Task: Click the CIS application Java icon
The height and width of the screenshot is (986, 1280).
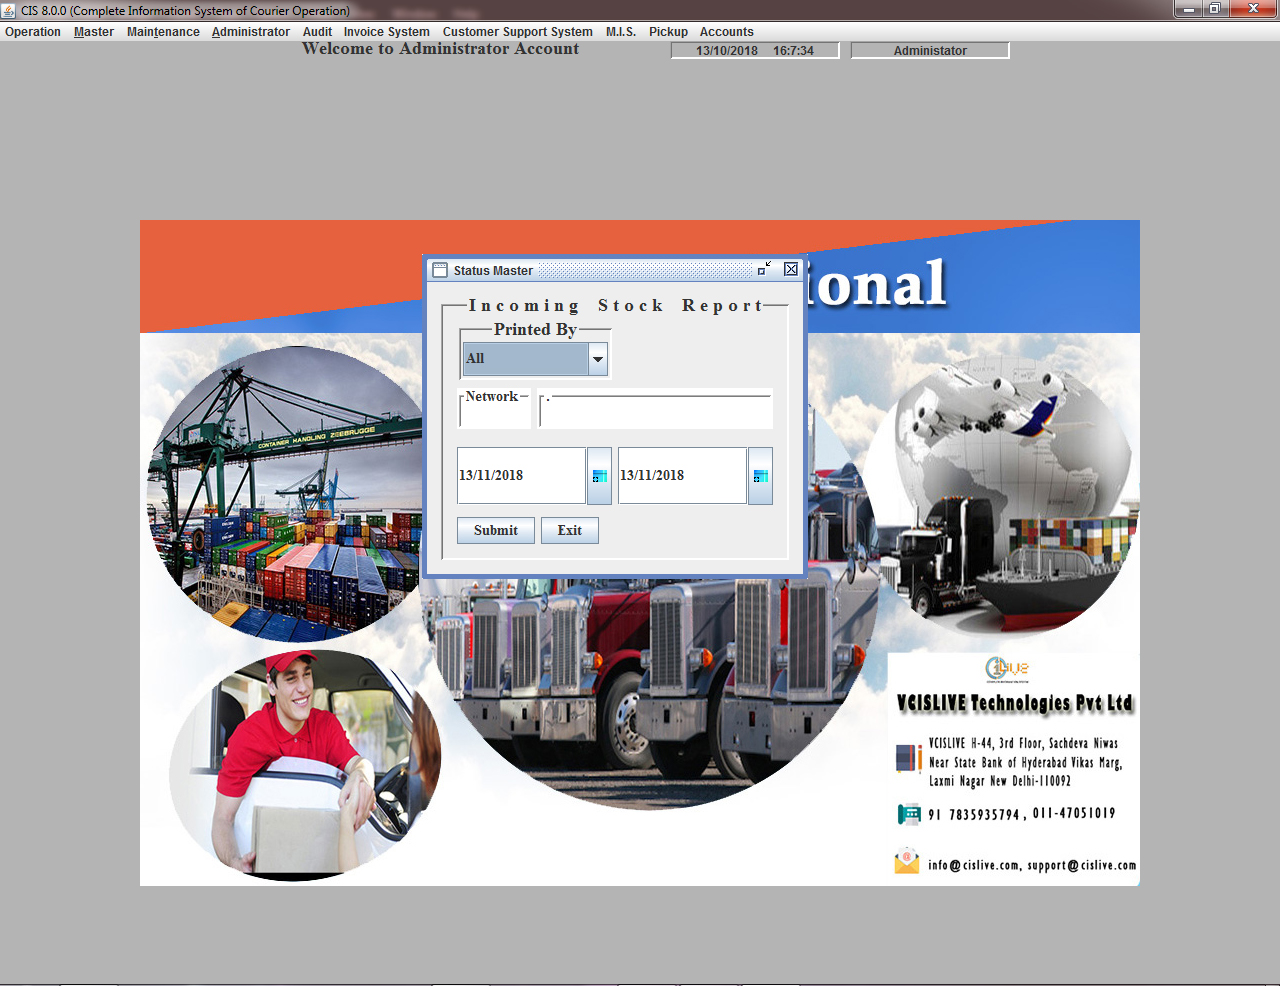Action: [9, 10]
